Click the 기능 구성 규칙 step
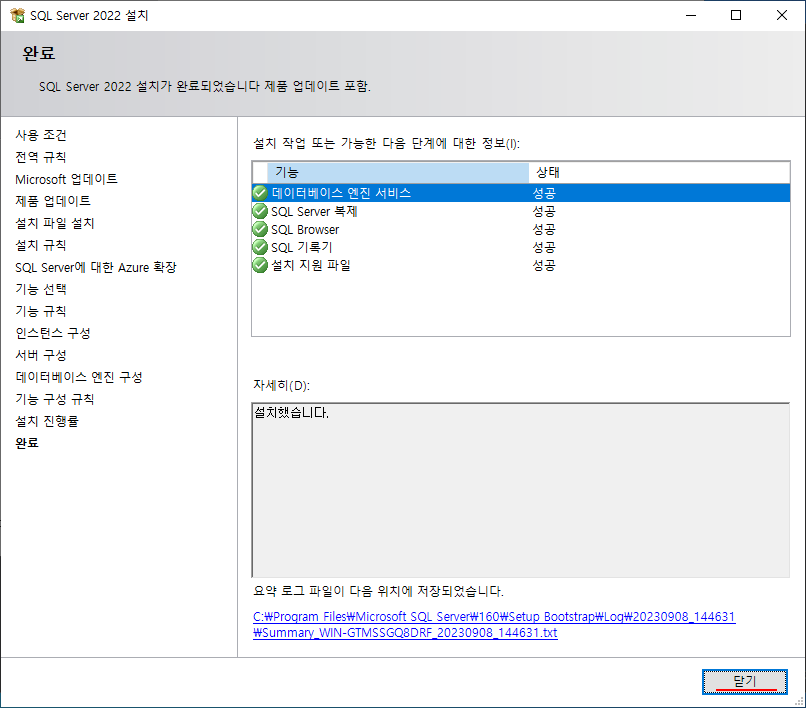 pyautogui.click(x=55, y=399)
